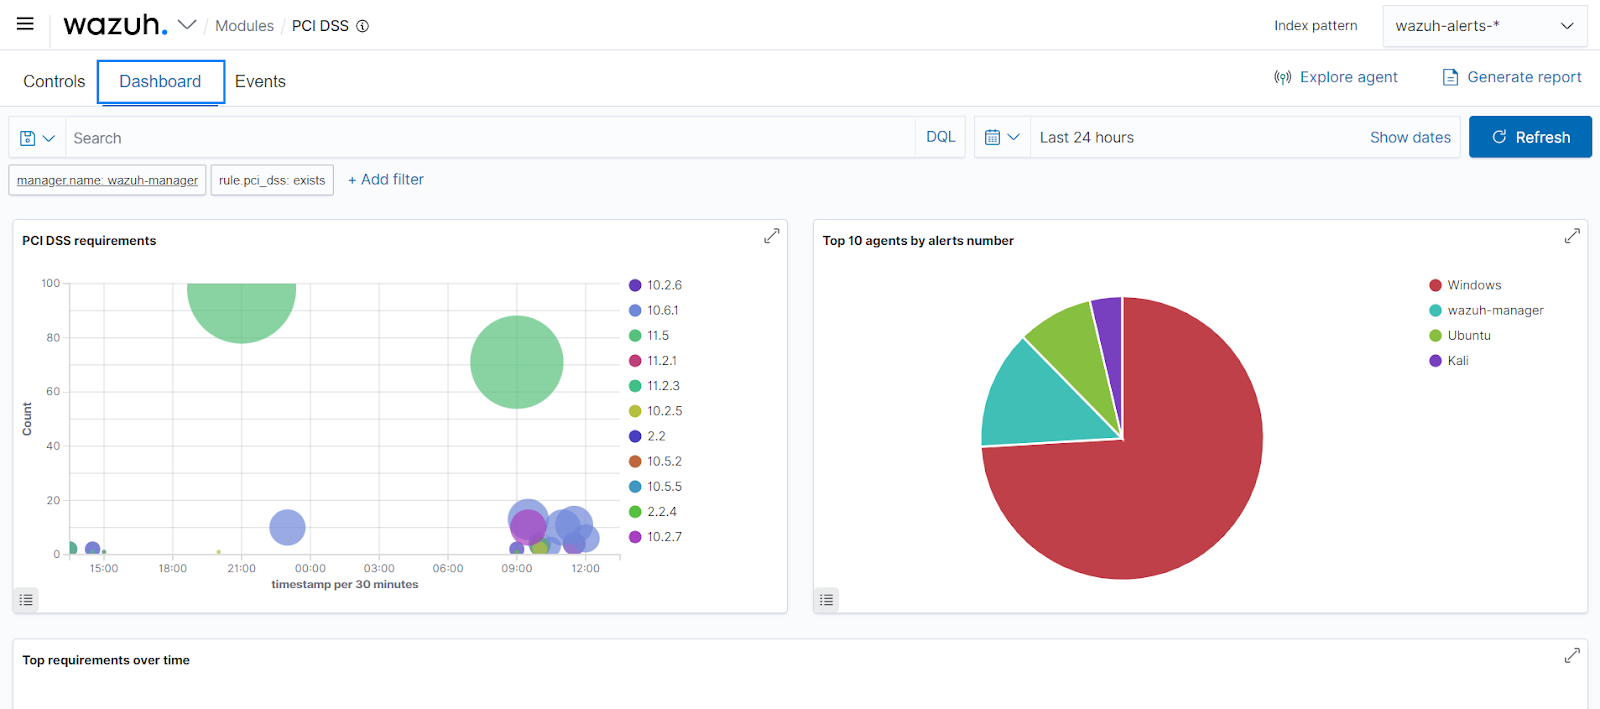This screenshot has width=1600, height=709.
Task: Click Show dates
Action: tap(1410, 138)
